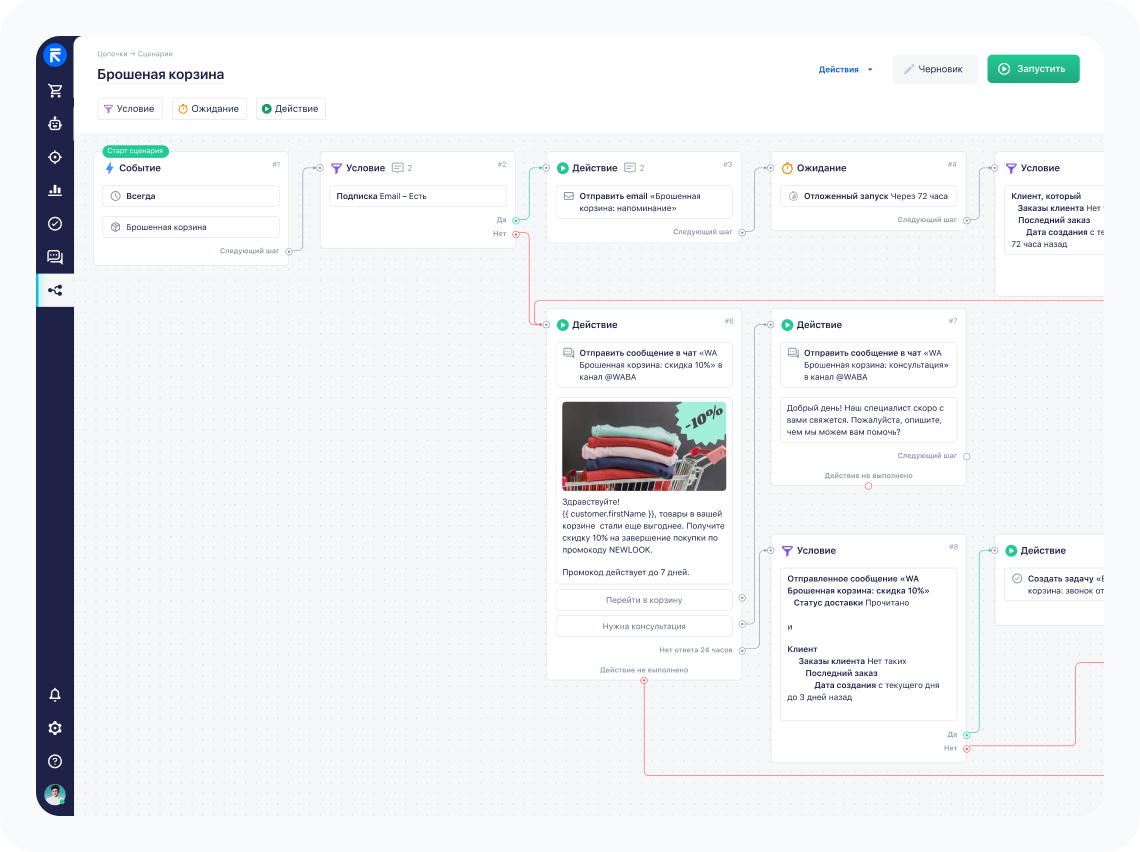Click the Перейти в корзину button
The image size is (1140, 852).
click(x=644, y=600)
